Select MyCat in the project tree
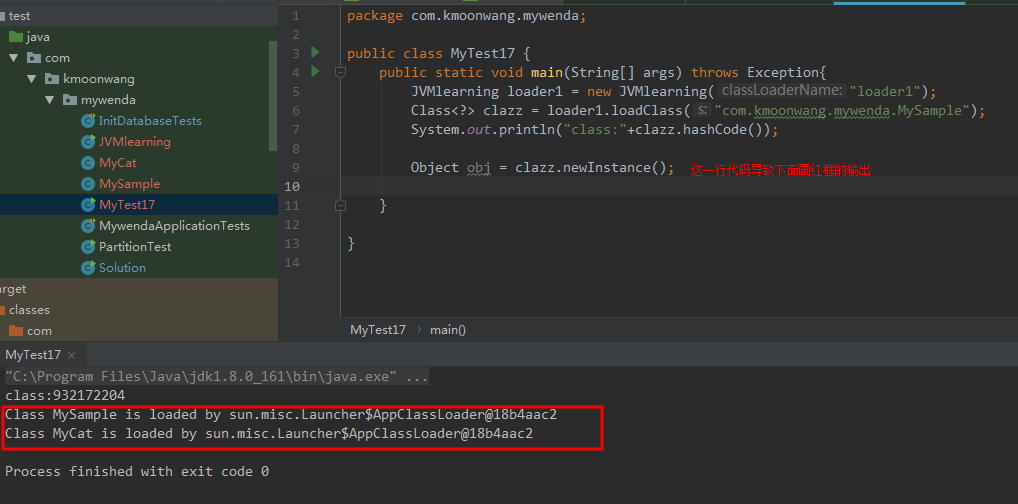 pyautogui.click(x=118, y=163)
